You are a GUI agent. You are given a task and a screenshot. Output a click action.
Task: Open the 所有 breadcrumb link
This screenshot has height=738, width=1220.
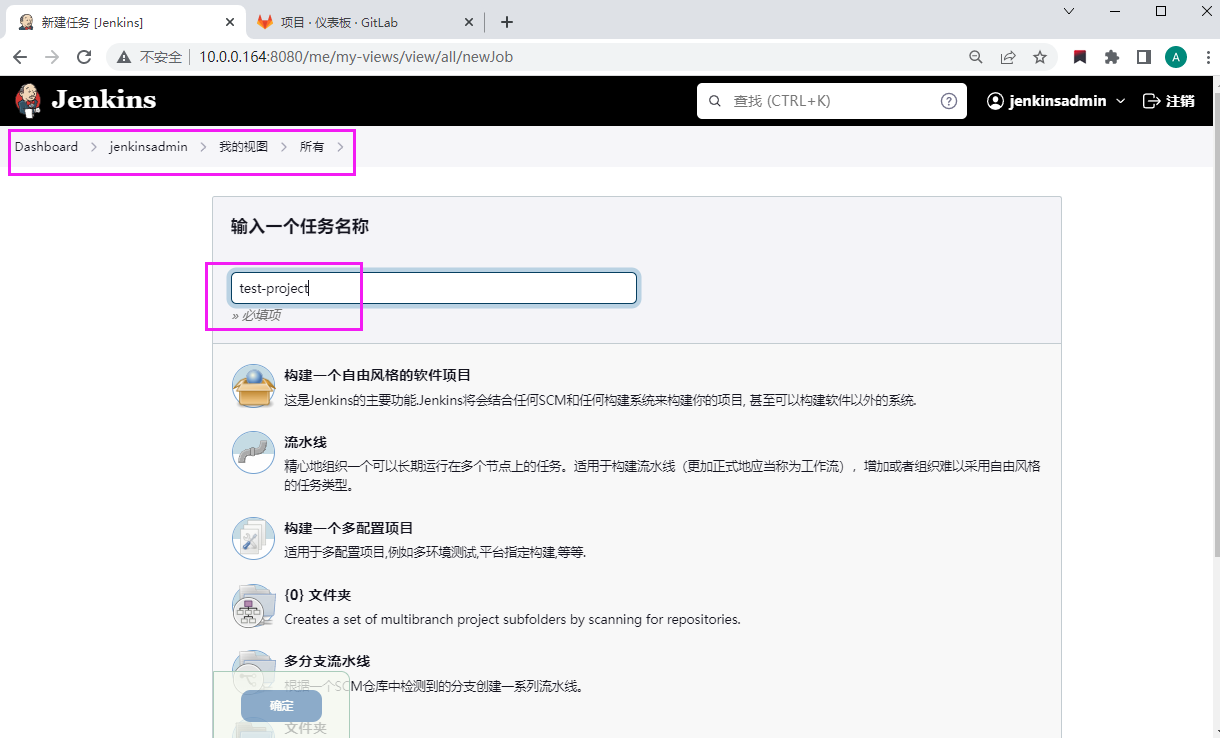pos(312,147)
